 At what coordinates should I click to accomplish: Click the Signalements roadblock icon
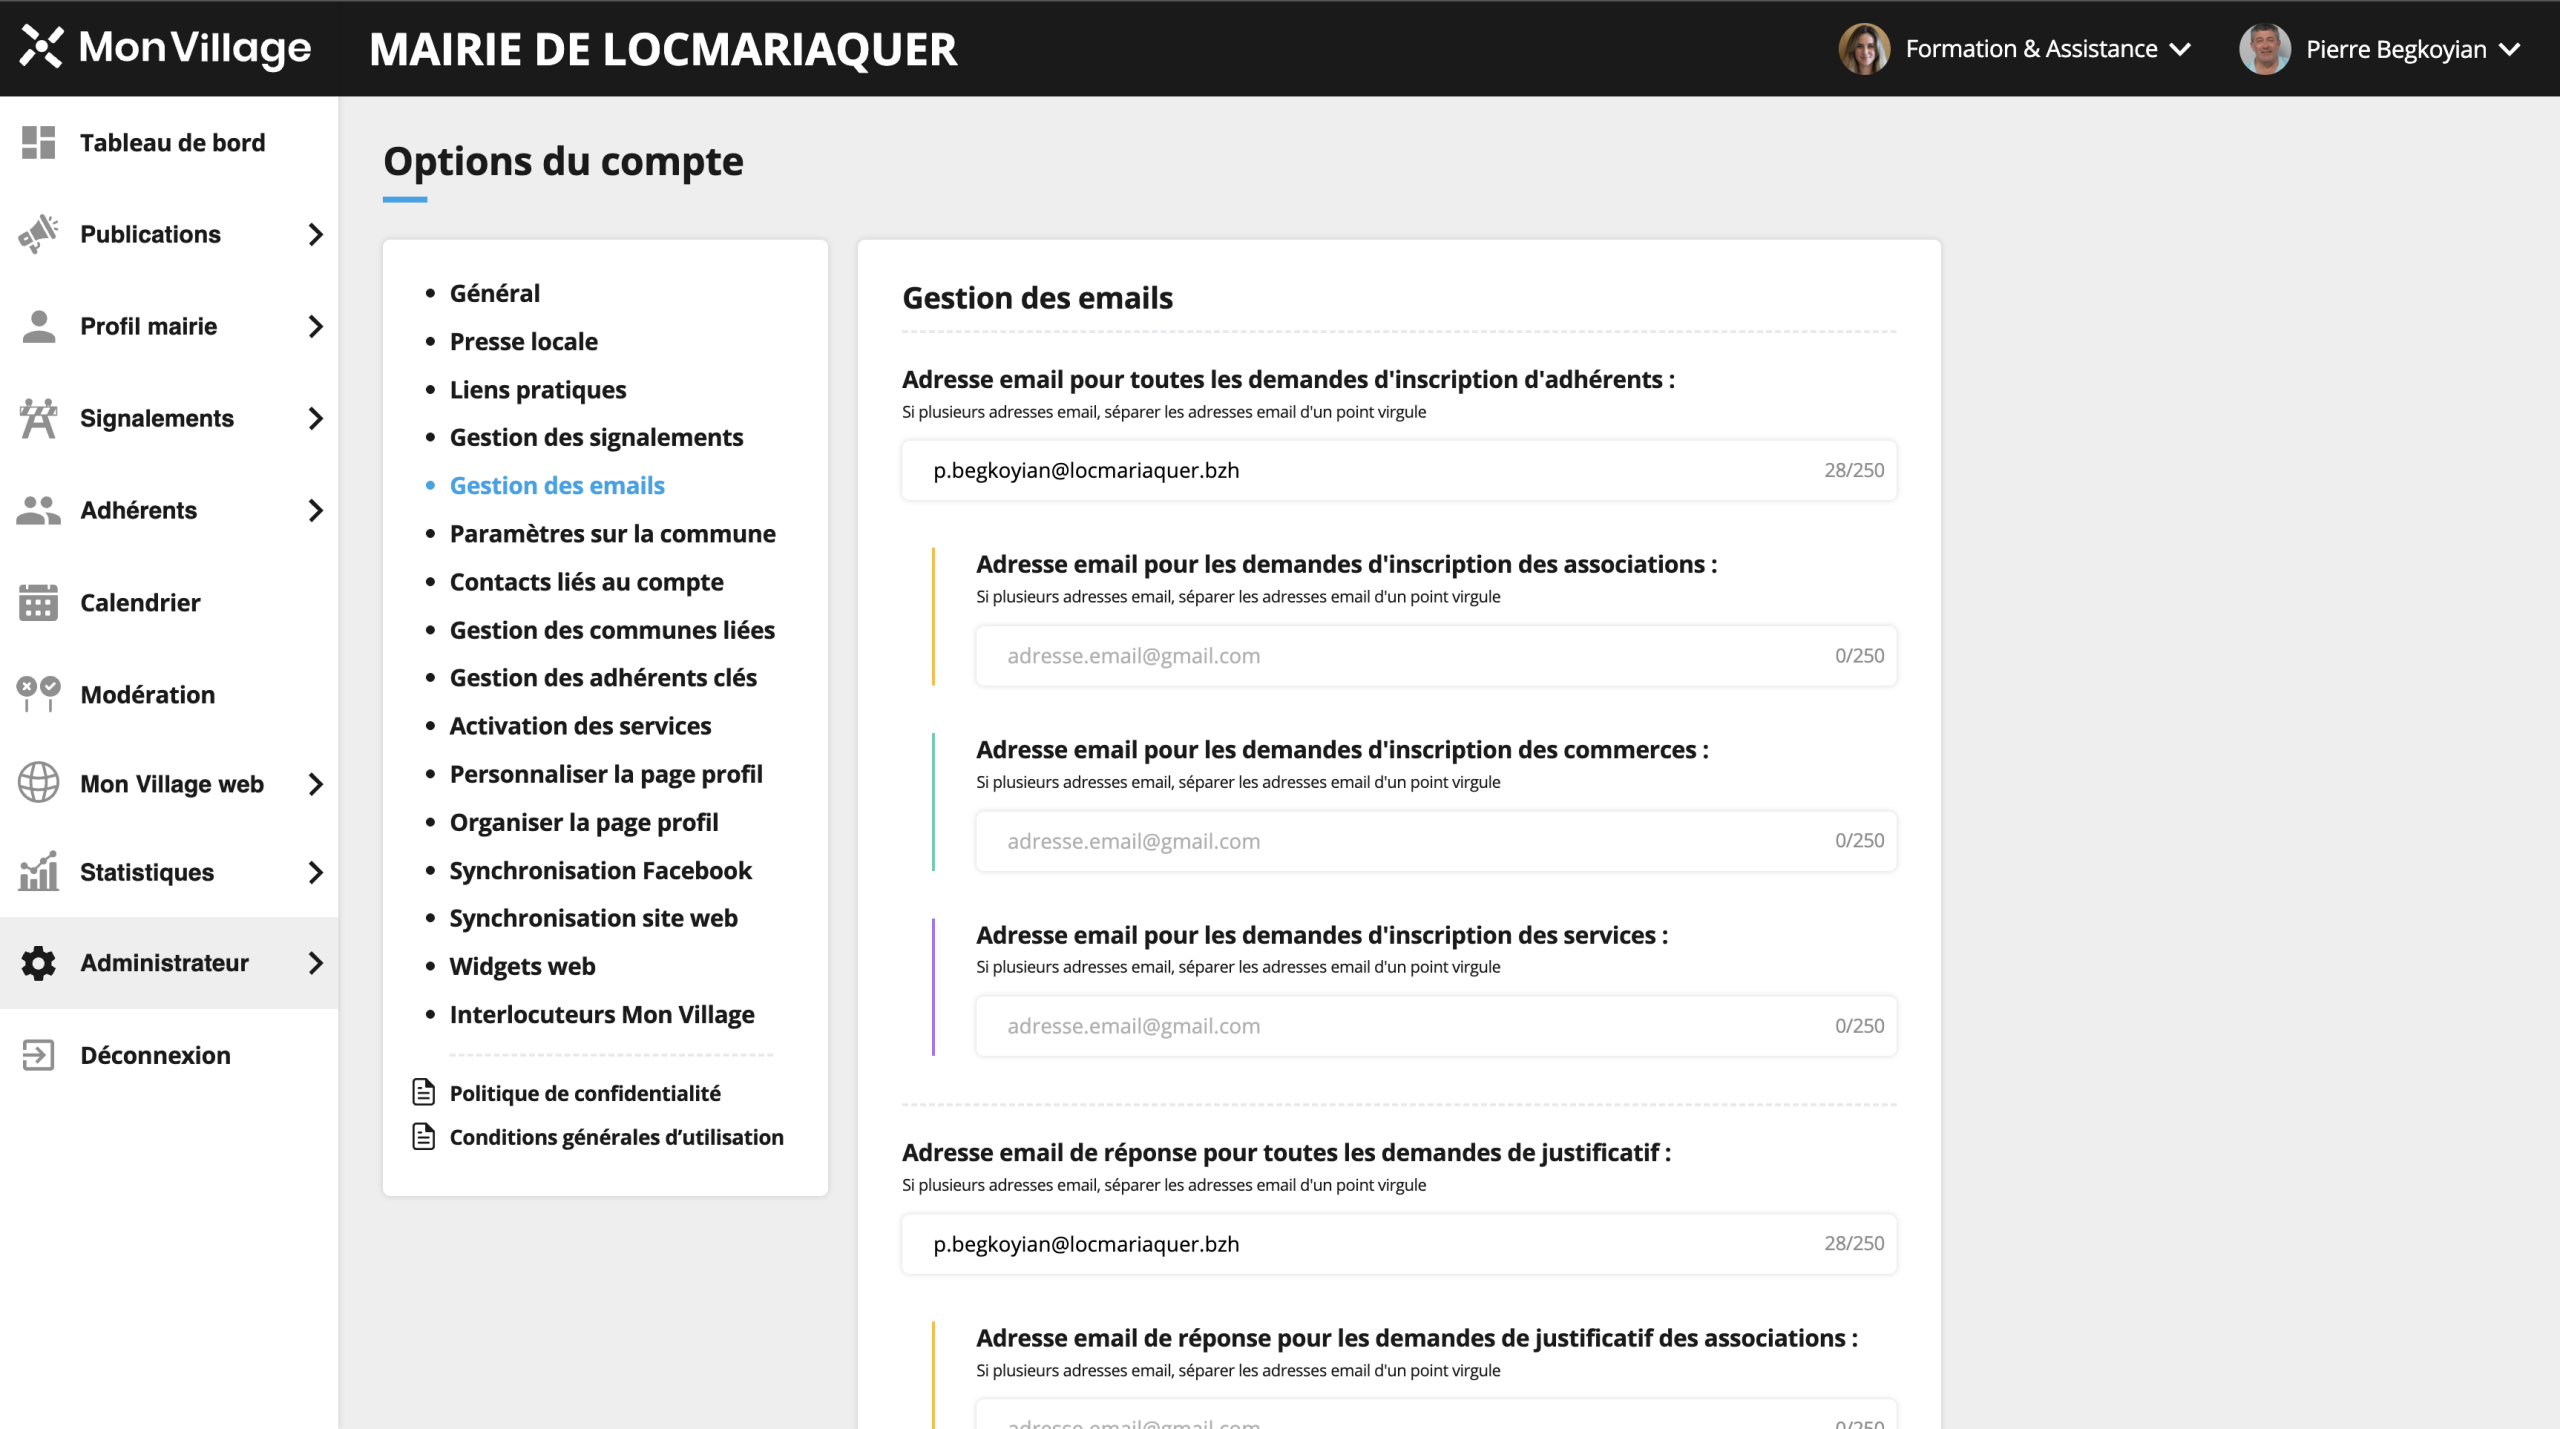[x=38, y=418]
